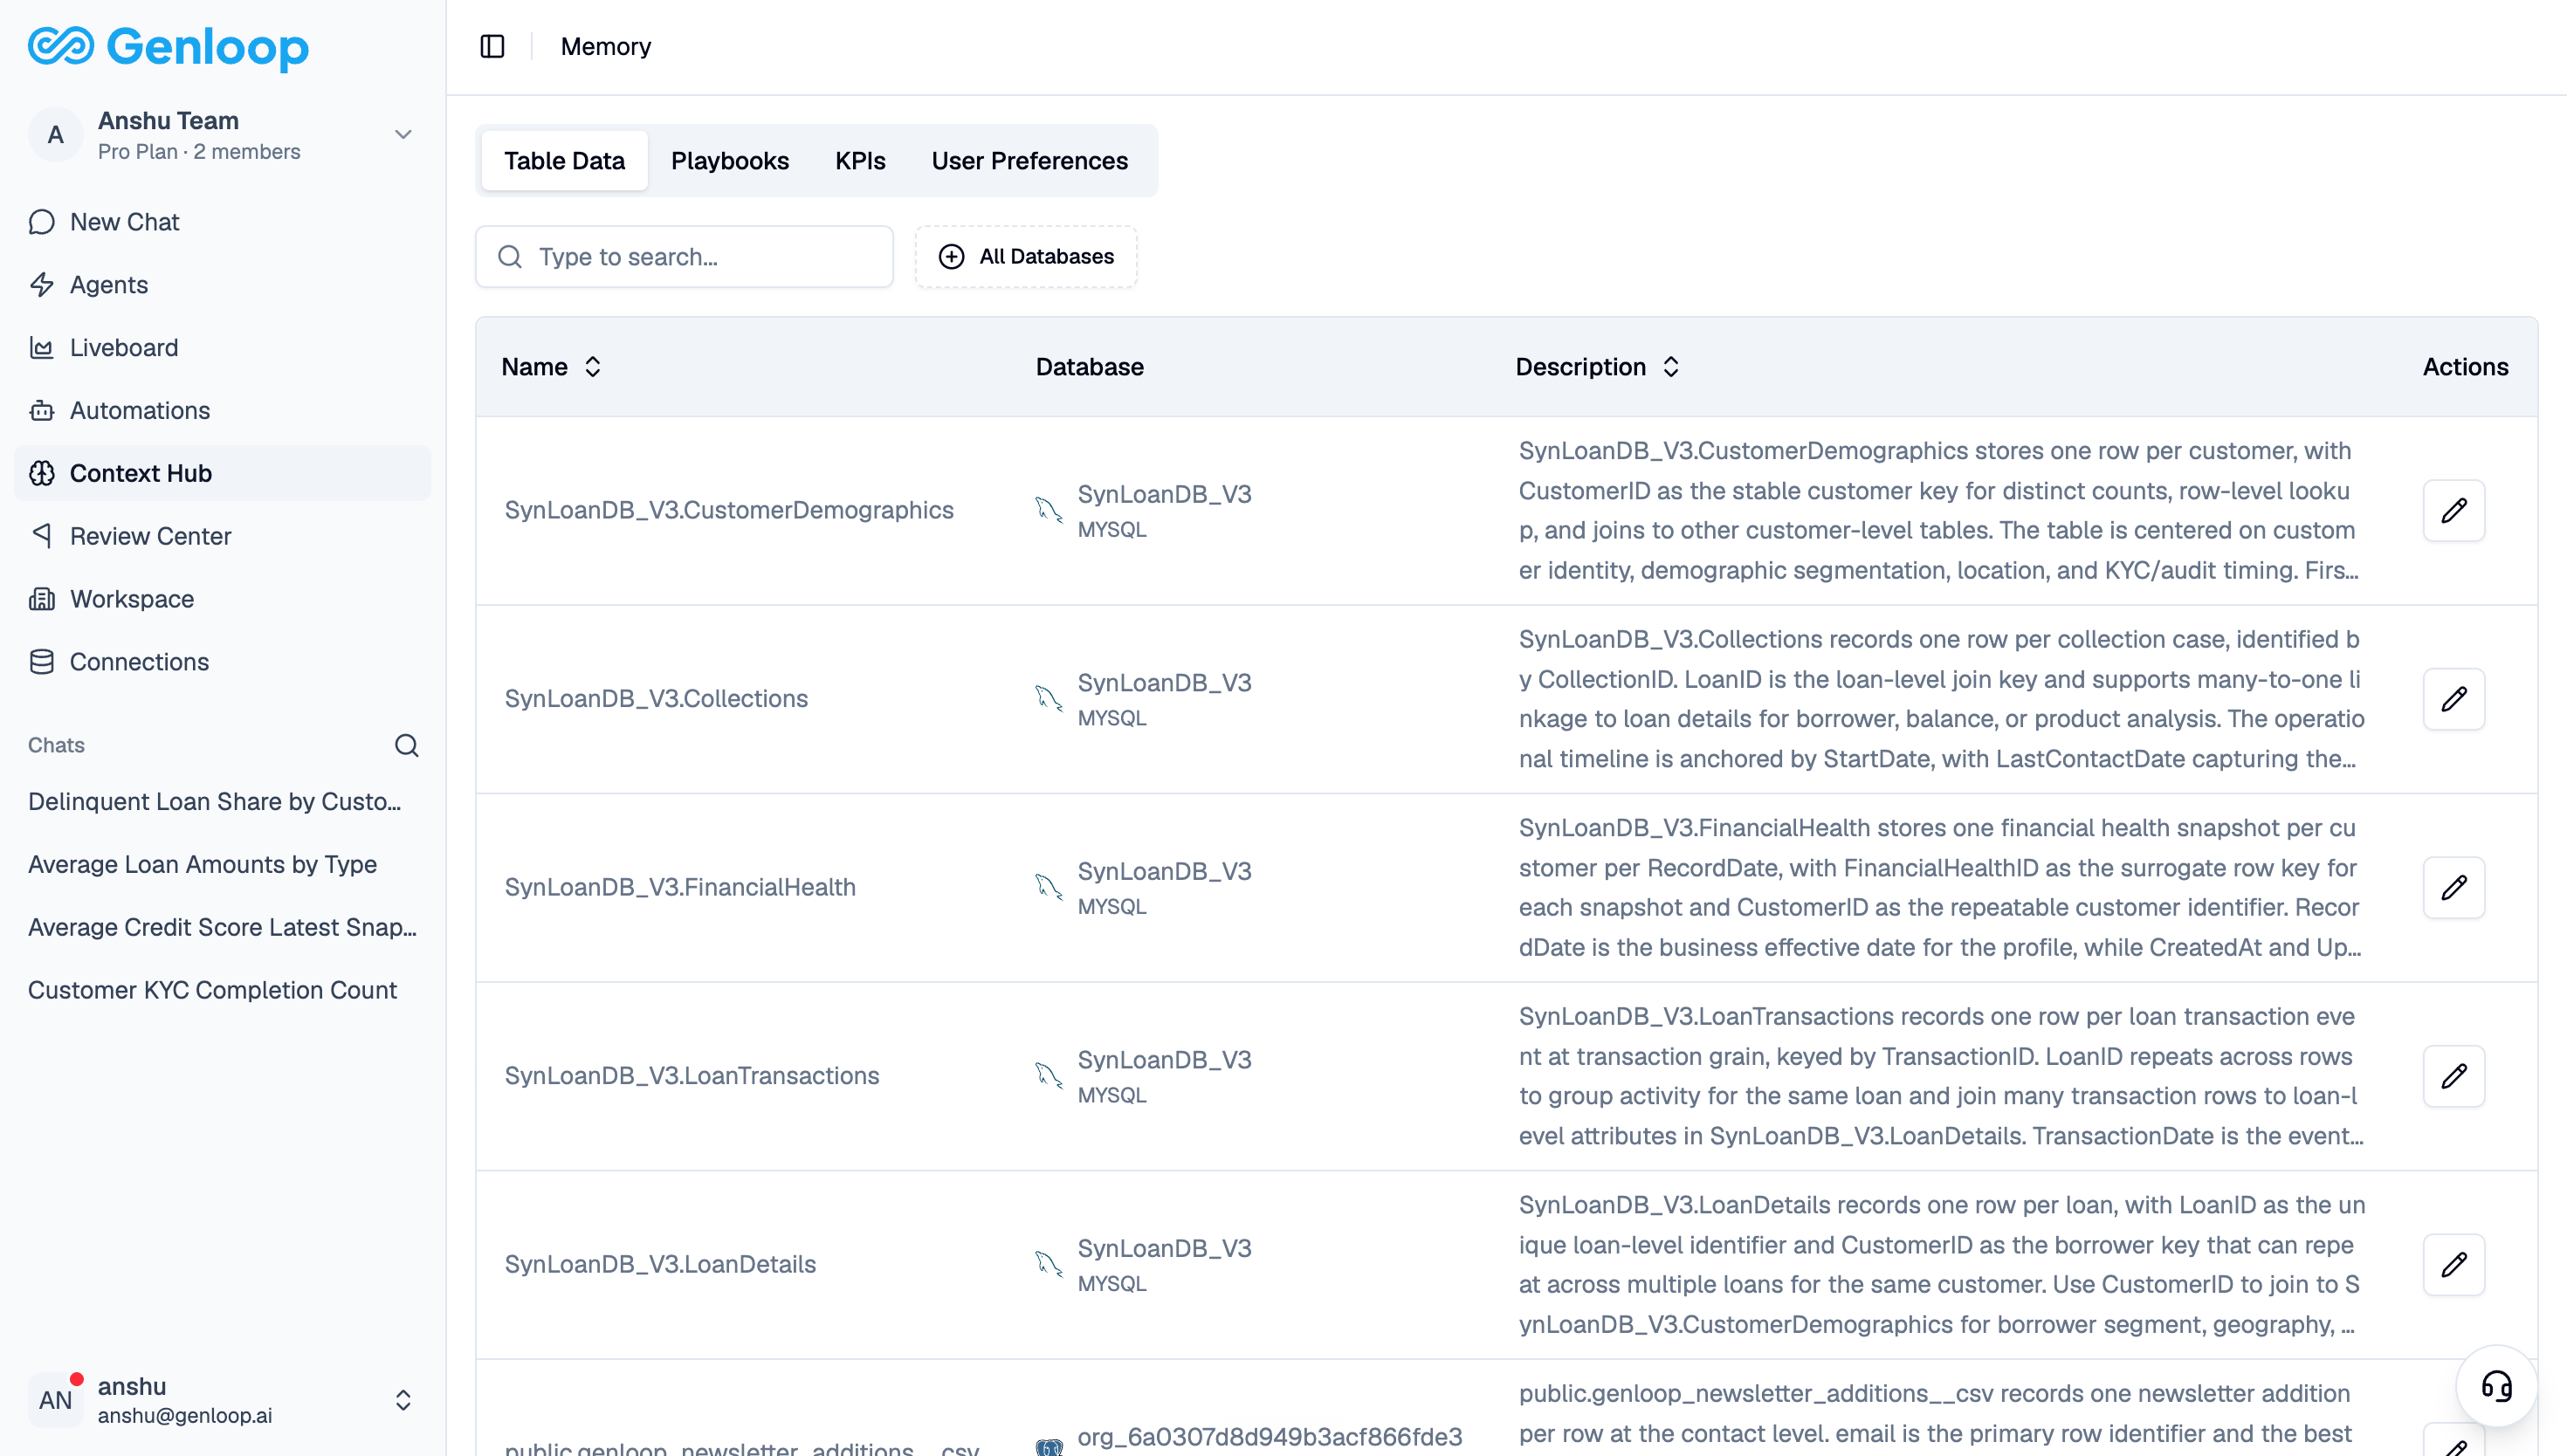Image resolution: width=2567 pixels, height=1456 pixels.
Task: Open the Workspace page
Action: pos(222,599)
